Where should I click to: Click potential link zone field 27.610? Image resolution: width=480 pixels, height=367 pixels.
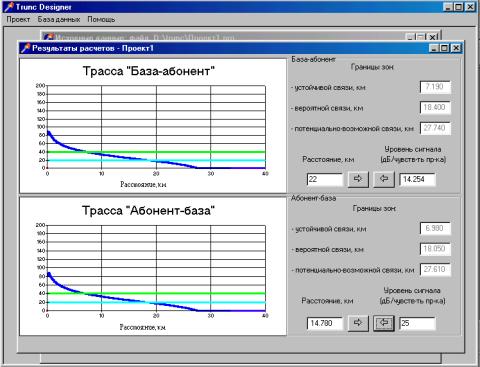point(435,269)
